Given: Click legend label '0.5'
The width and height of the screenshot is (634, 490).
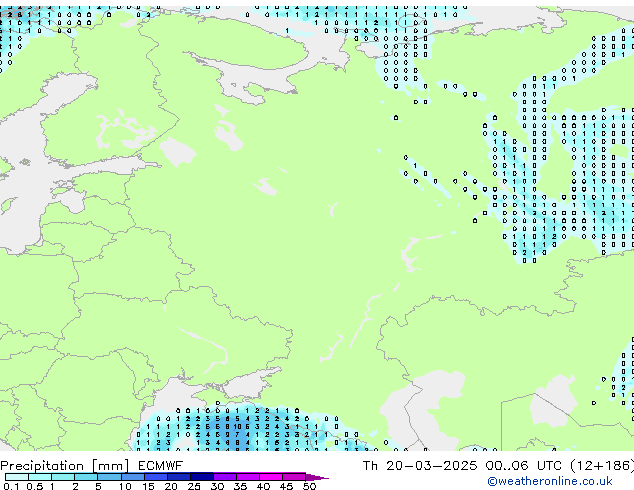Looking at the screenshot, I should click(34, 486).
